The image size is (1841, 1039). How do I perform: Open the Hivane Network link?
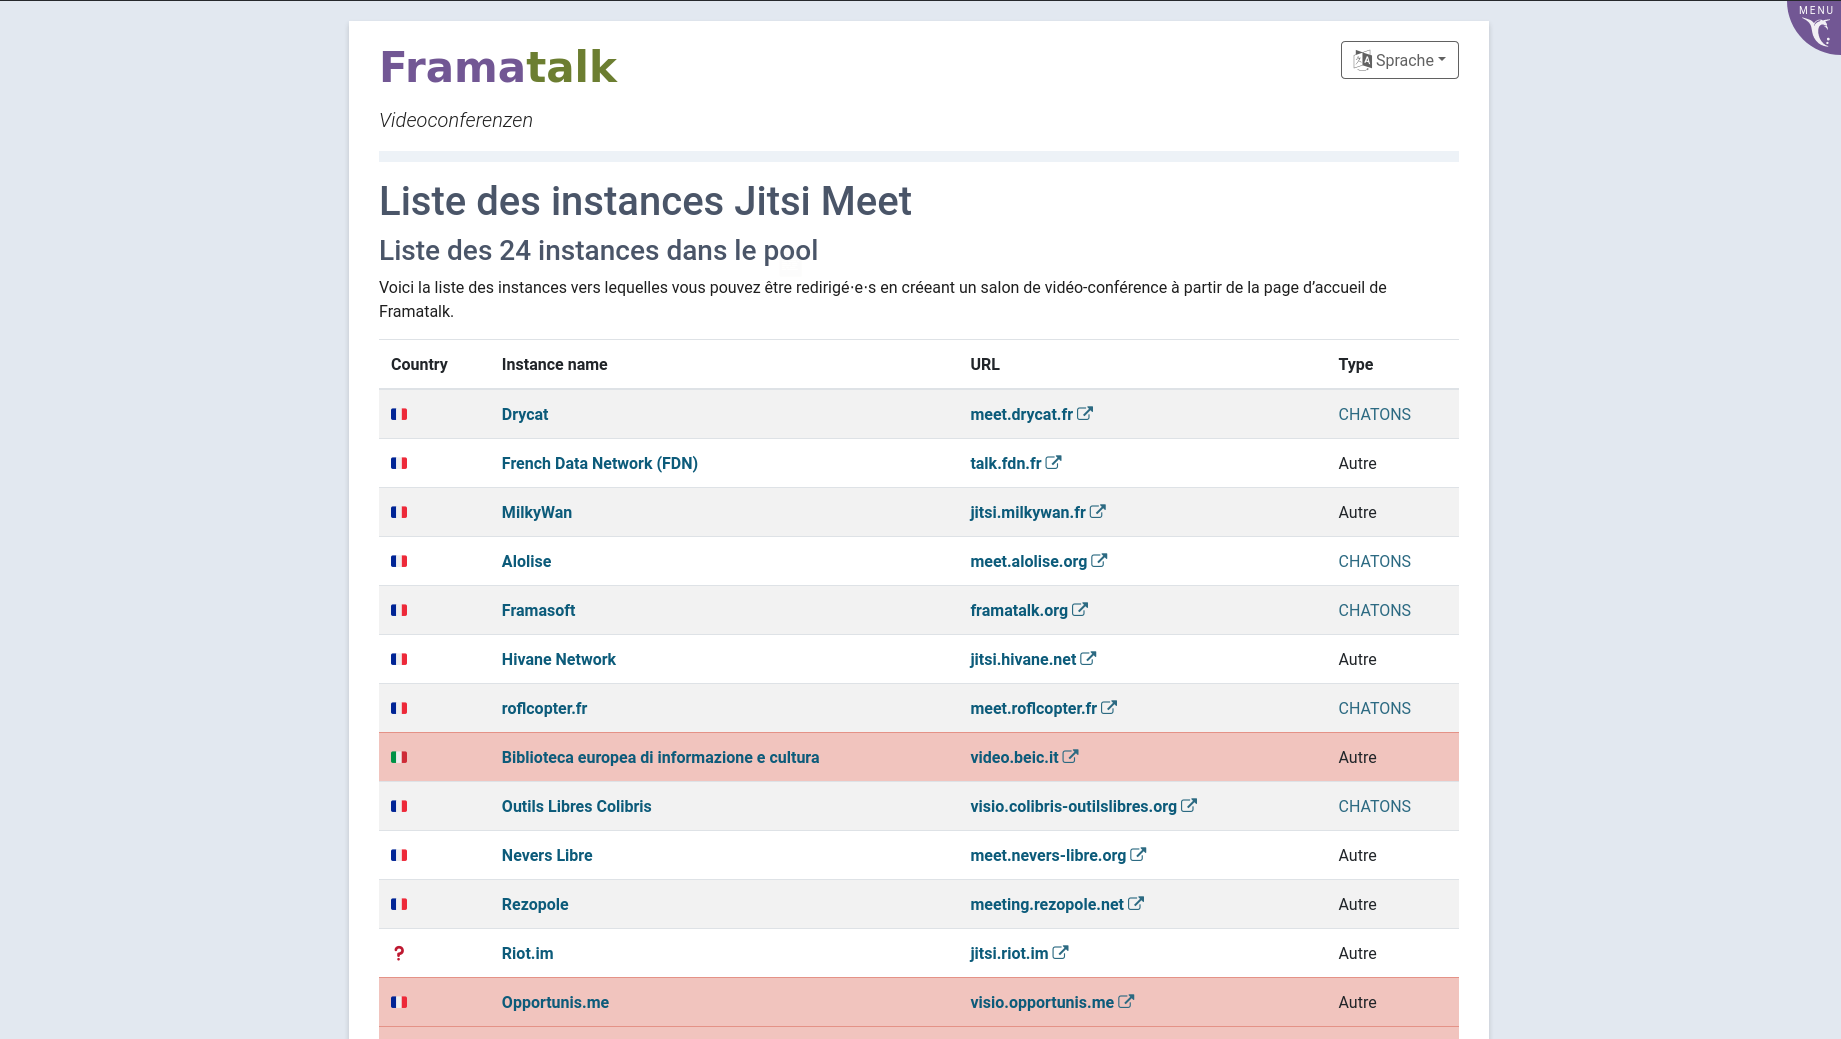(x=559, y=659)
